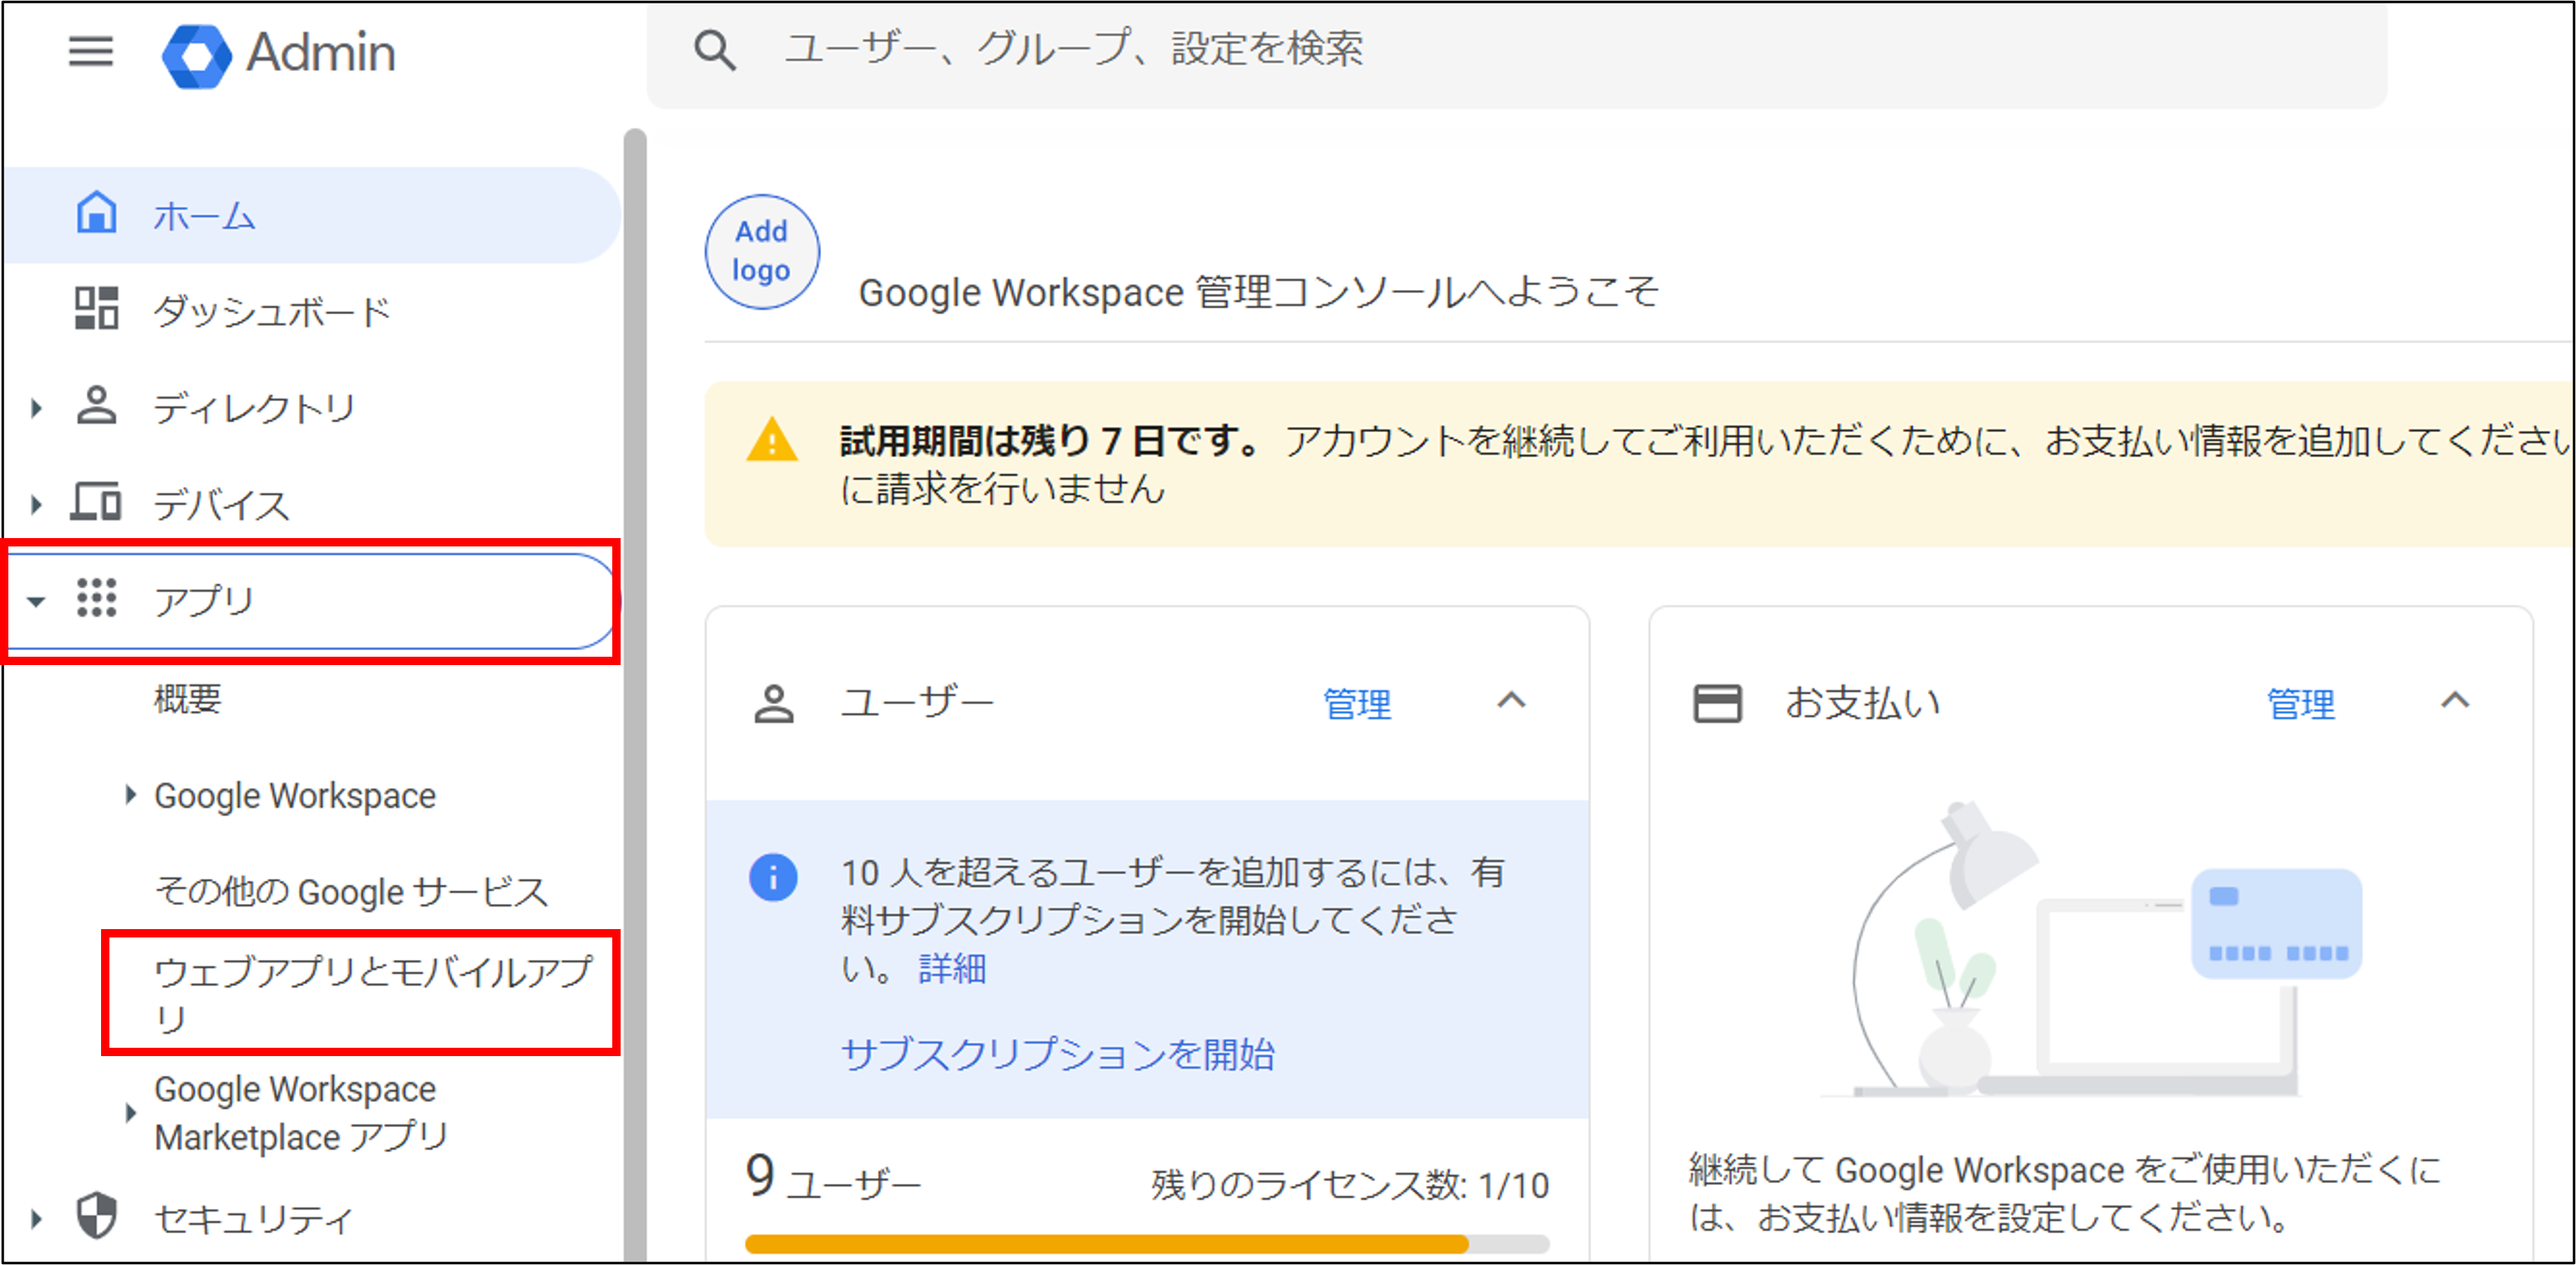
Task: Click the Devices icon in sidebar
Action: (97, 502)
